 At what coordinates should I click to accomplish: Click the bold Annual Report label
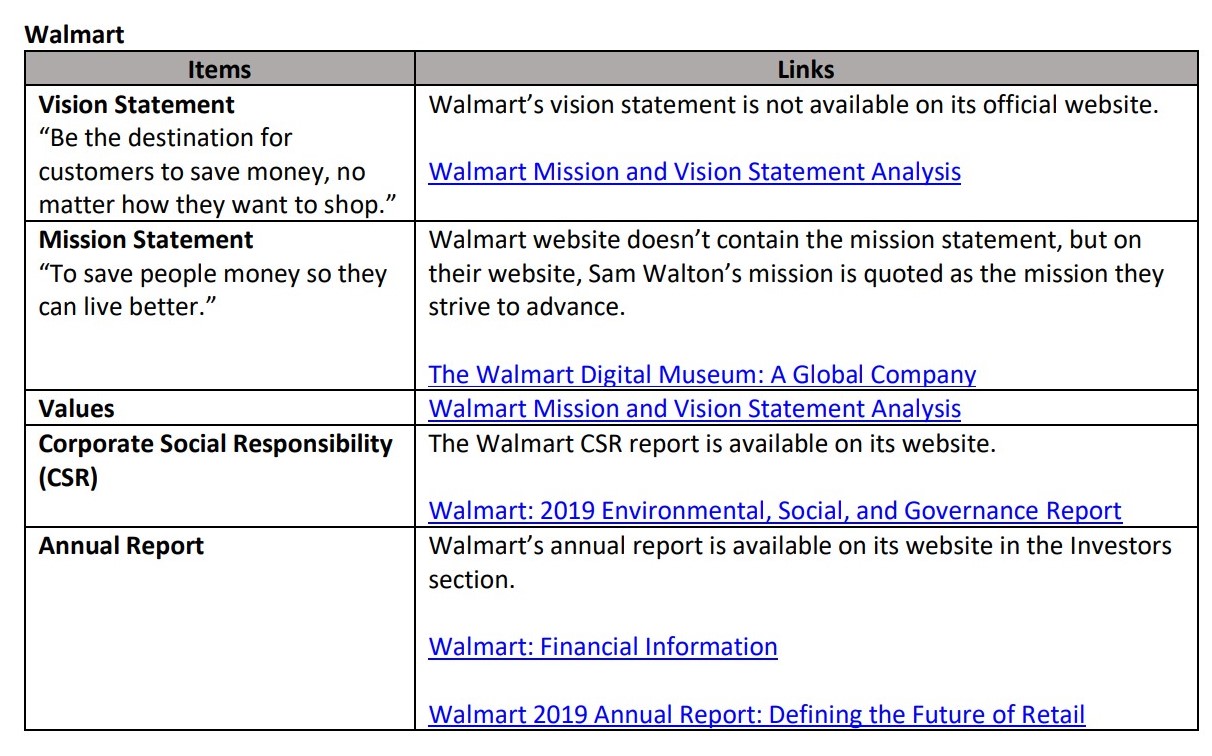tap(121, 546)
